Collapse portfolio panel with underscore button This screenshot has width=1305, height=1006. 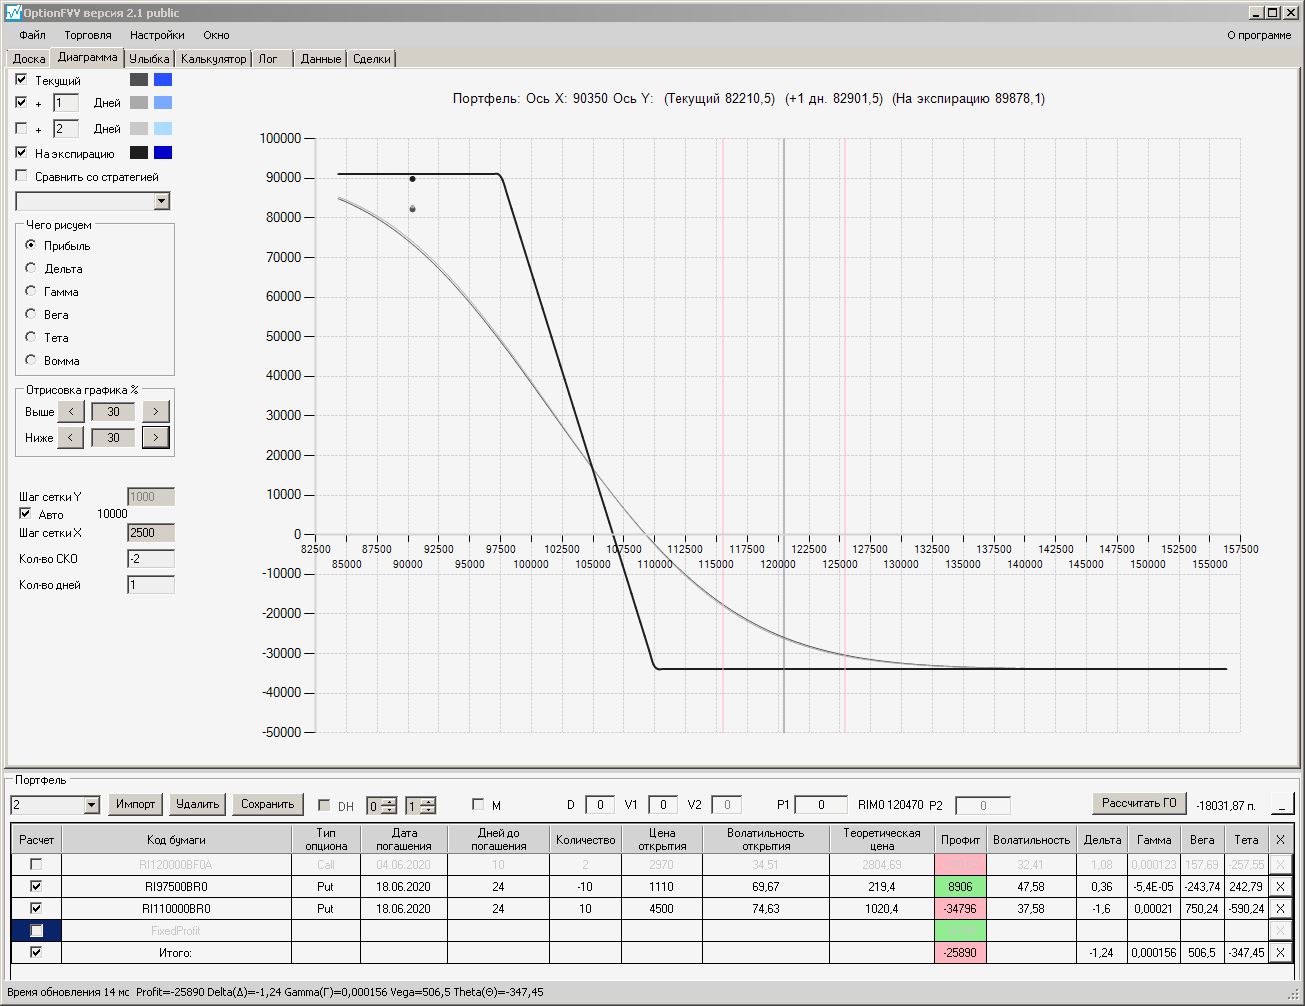tap(1281, 805)
